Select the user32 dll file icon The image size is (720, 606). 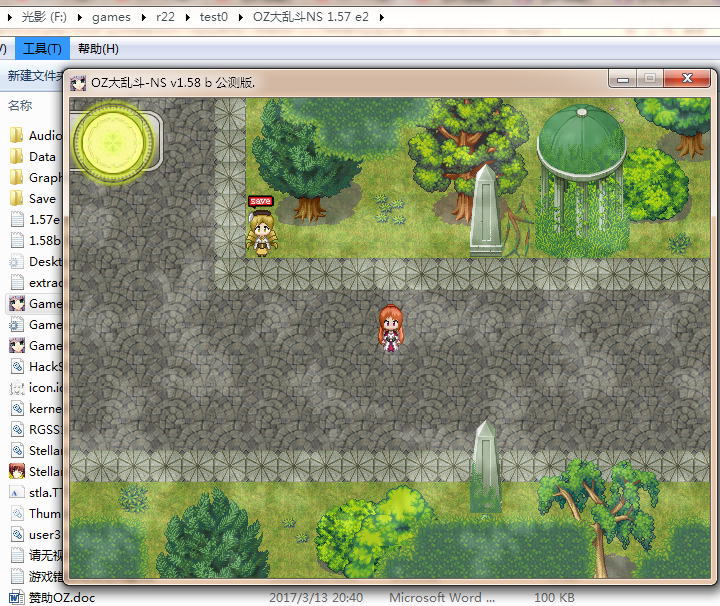click(x=17, y=535)
